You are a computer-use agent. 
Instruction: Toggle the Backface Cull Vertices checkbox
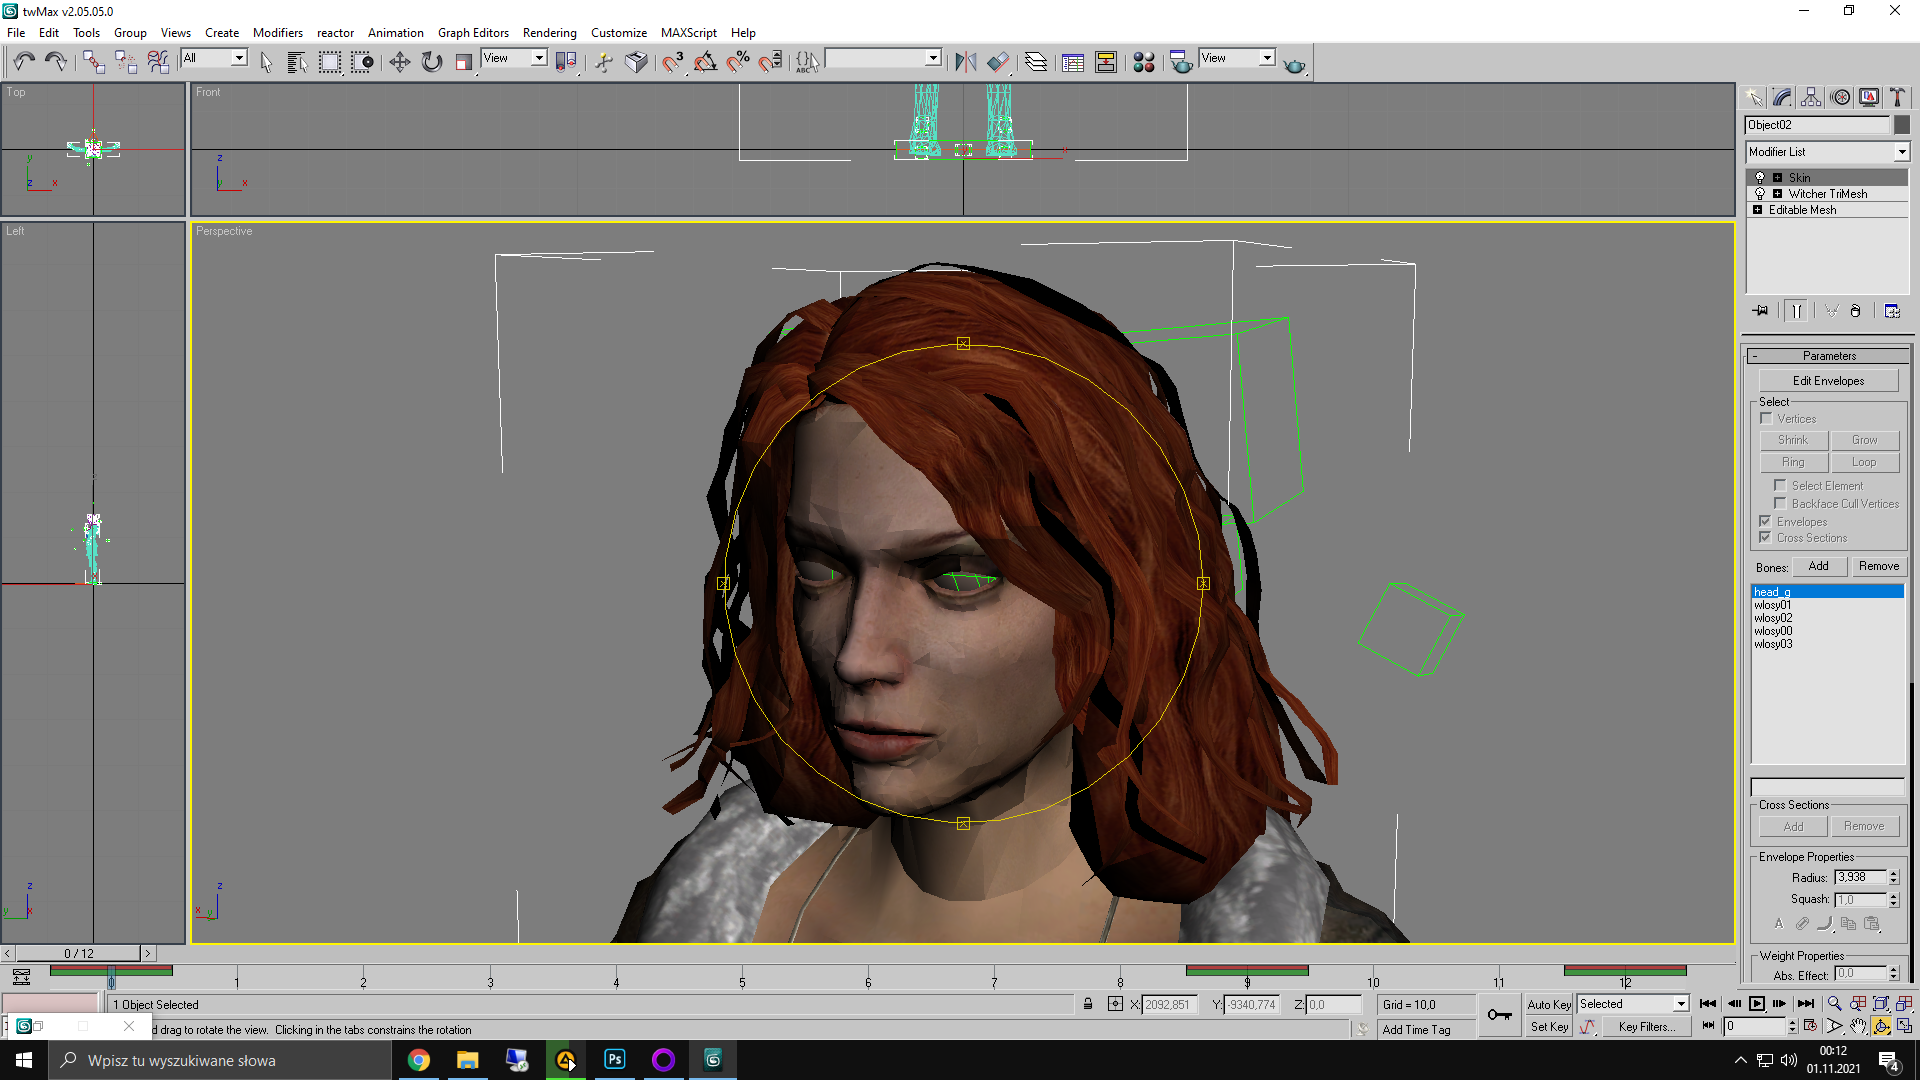click(1780, 504)
